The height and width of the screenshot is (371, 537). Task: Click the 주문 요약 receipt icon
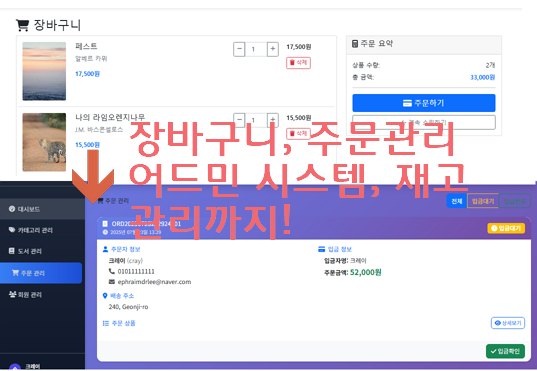point(355,44)
